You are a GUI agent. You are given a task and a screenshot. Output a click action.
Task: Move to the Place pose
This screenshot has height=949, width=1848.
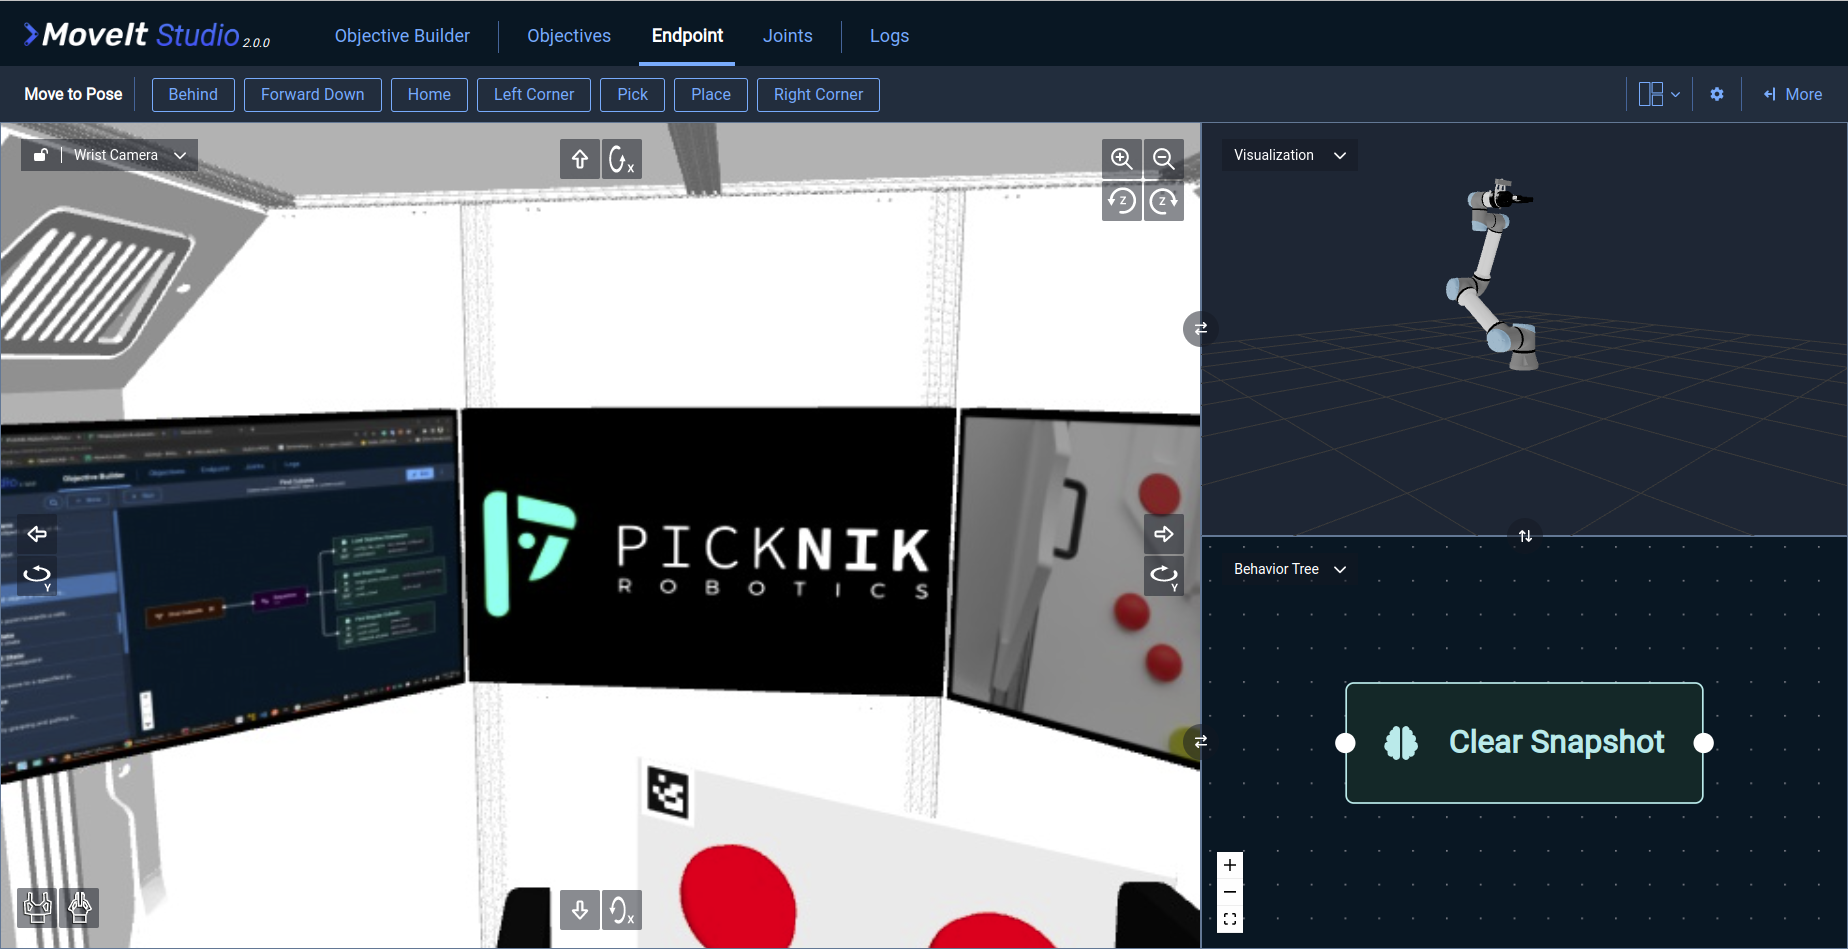(711, 94)
